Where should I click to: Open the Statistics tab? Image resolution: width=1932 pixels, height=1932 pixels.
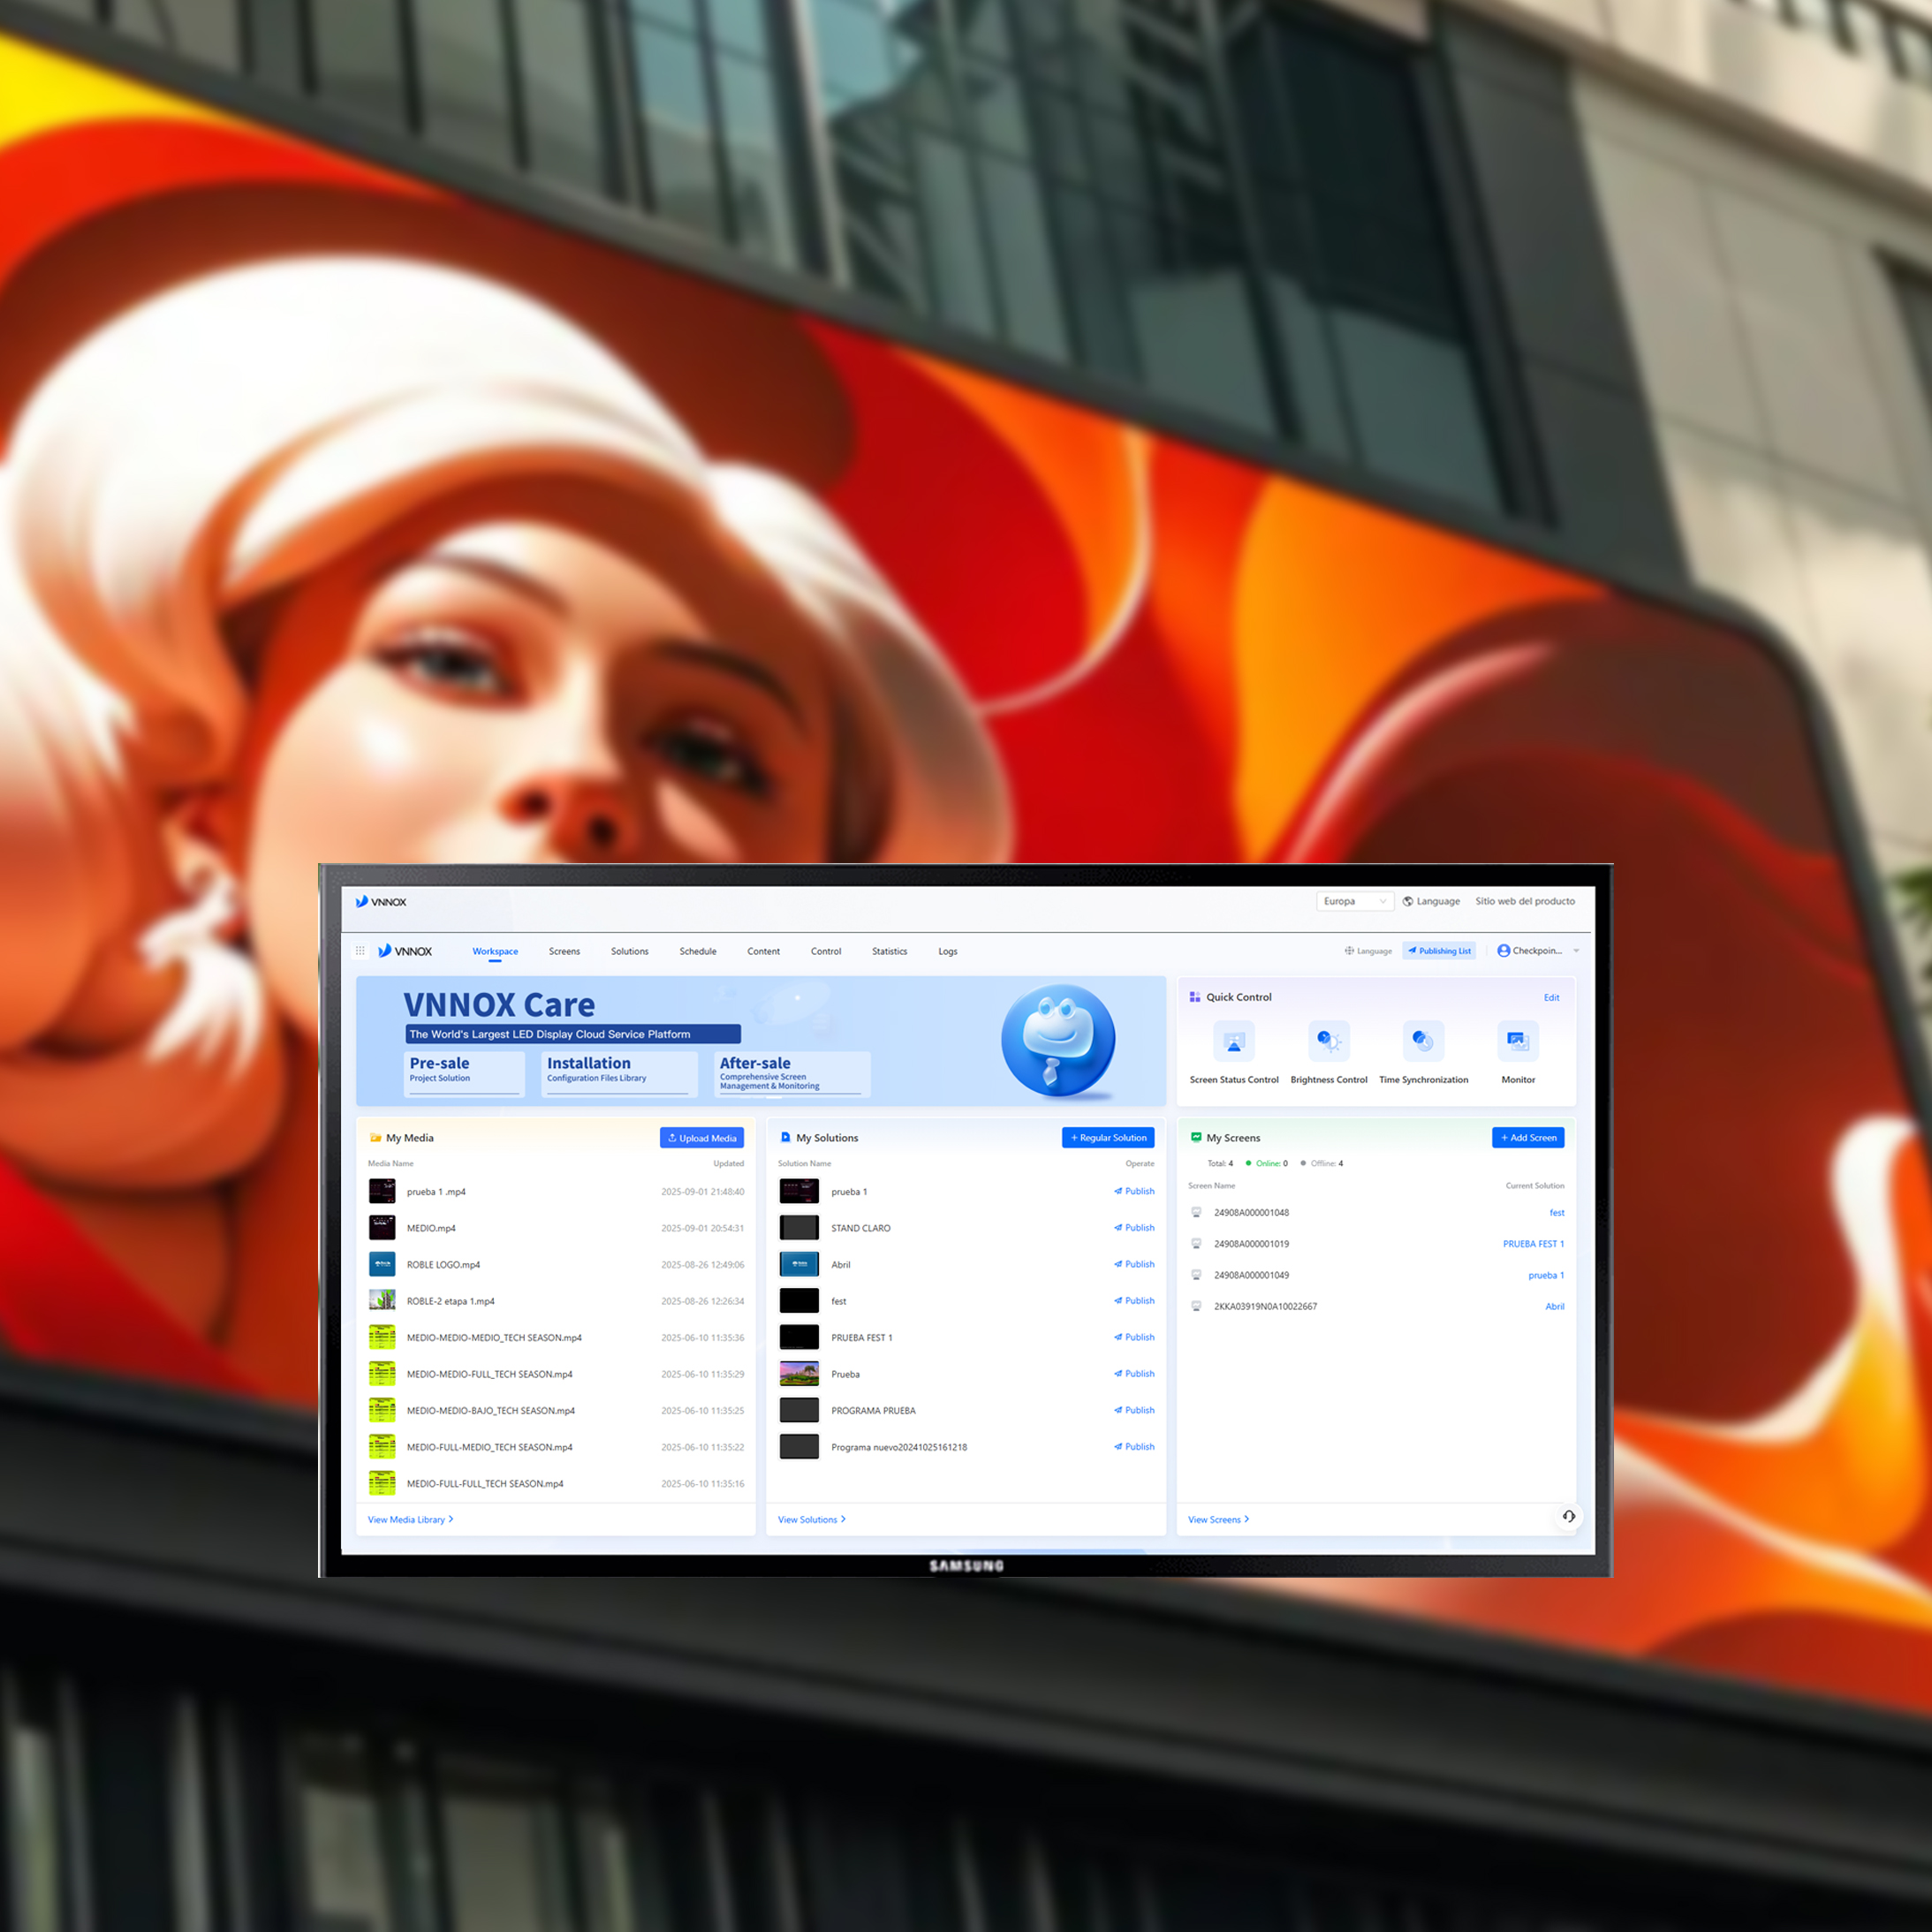click(x=889, y=951)
